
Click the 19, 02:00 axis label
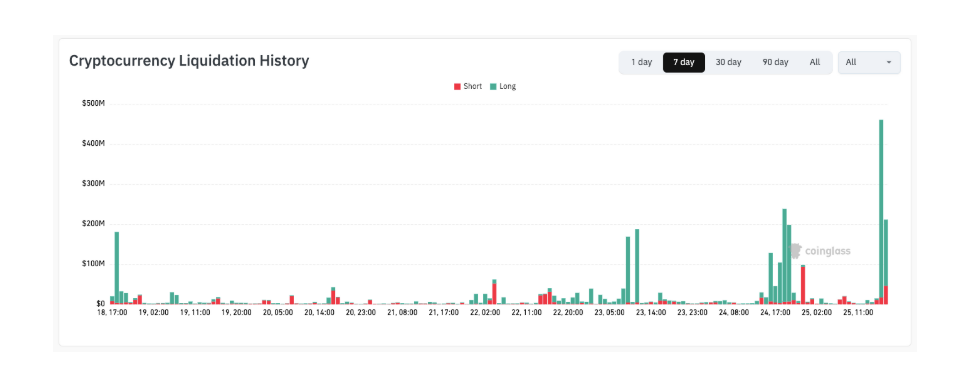154,313
